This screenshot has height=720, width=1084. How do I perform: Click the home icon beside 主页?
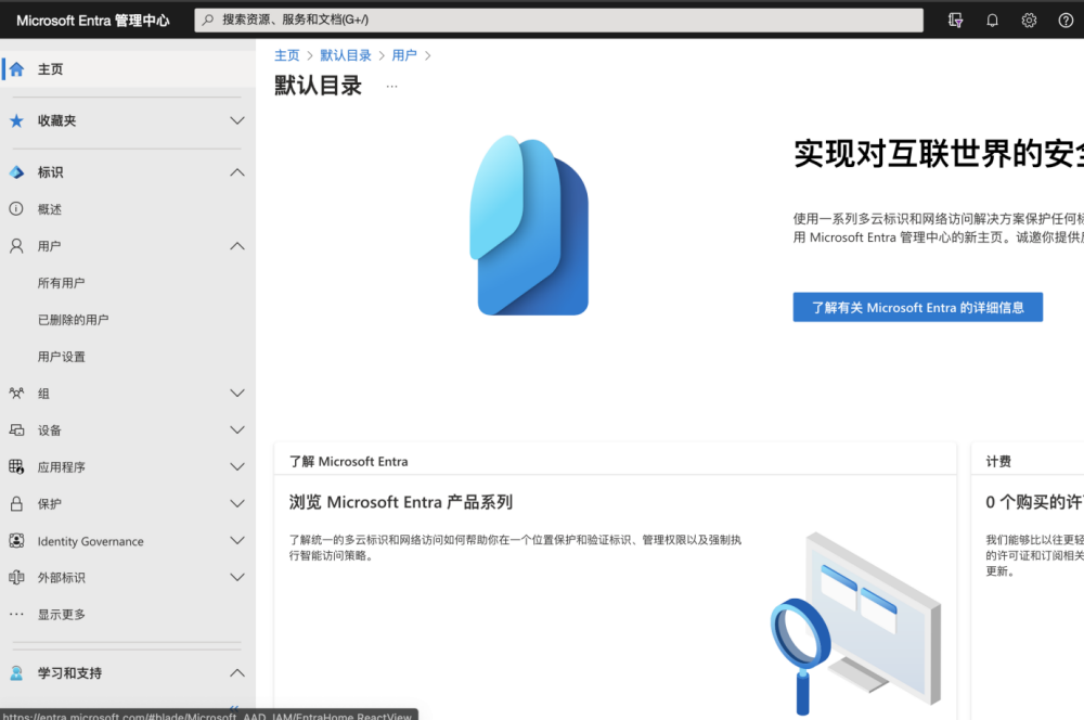point(17,69)
